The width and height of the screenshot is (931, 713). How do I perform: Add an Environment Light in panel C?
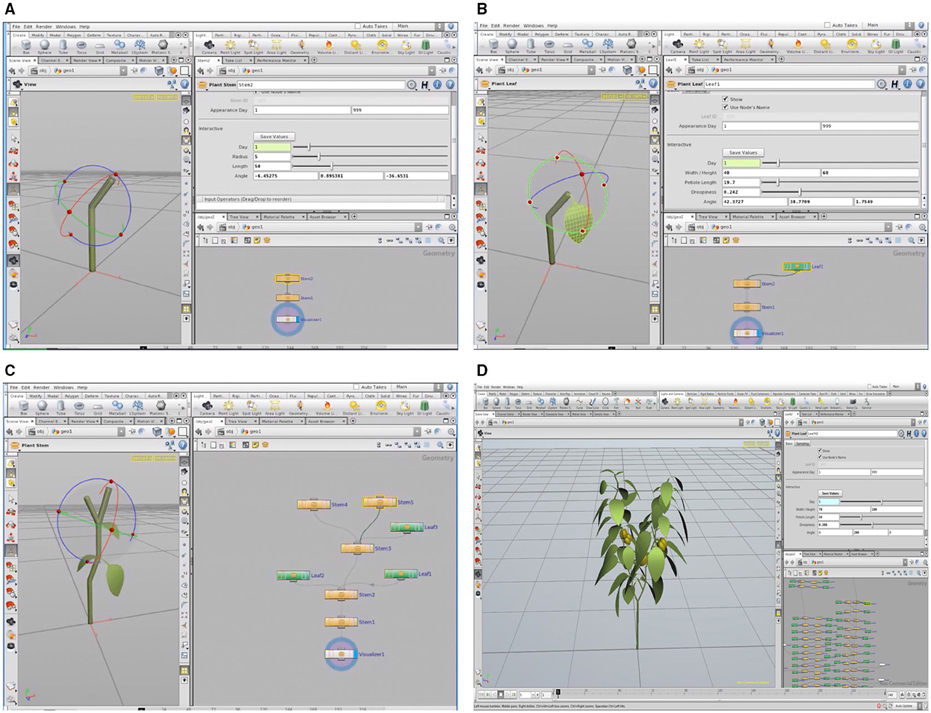tap(381, 407)
